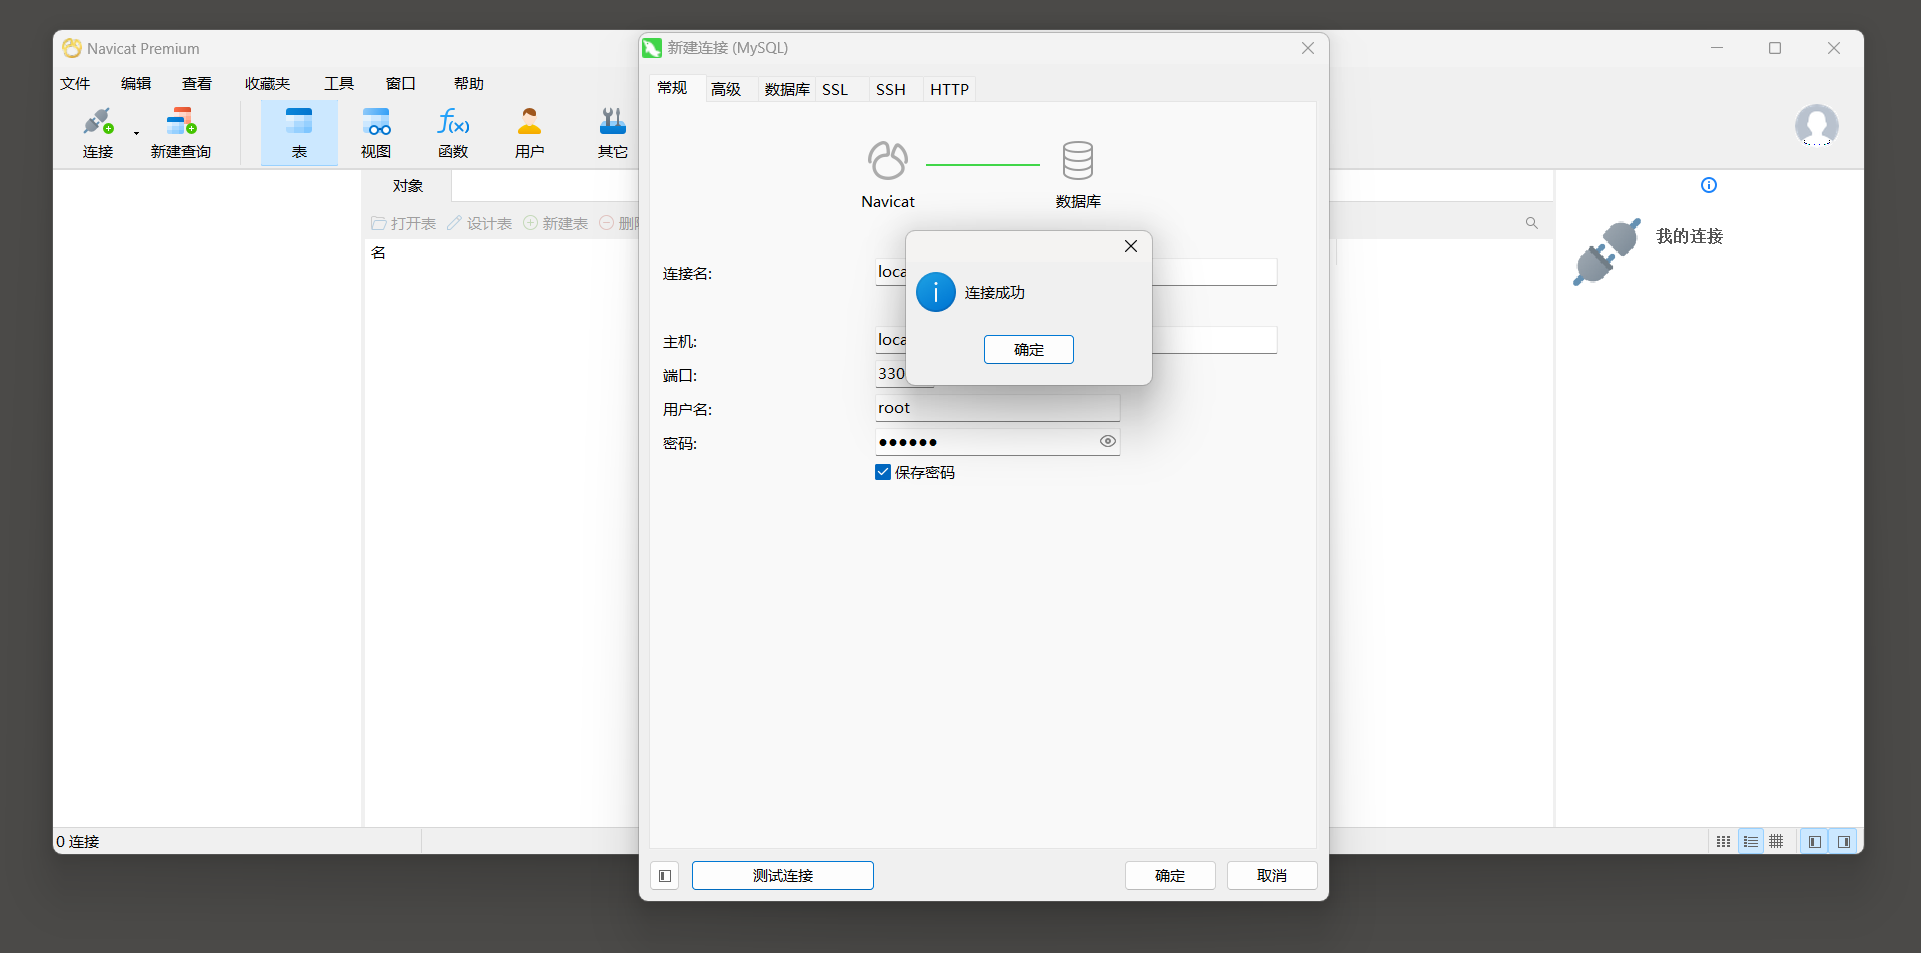This screenshot has width=1921, height=953.
Task: Click the info icon in right panel
Action: [x=1709, y=185]
